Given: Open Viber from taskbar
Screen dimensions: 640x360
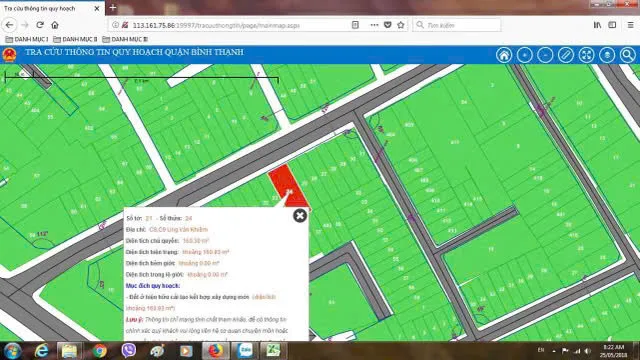Looking at the screenshot, I should [x=129, y=351].
